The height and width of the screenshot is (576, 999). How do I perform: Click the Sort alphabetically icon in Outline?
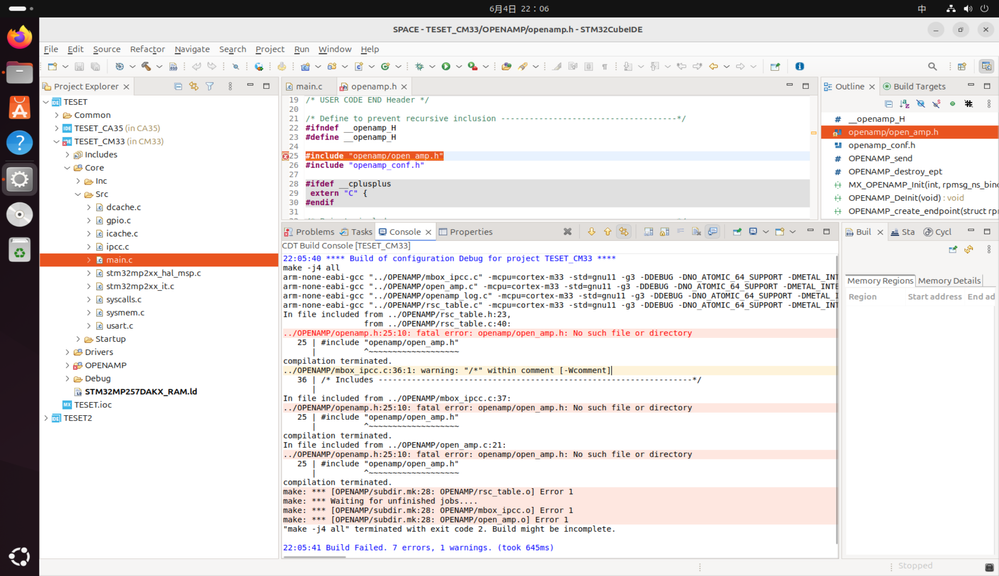pyautogui.click(x=904, y=103)
